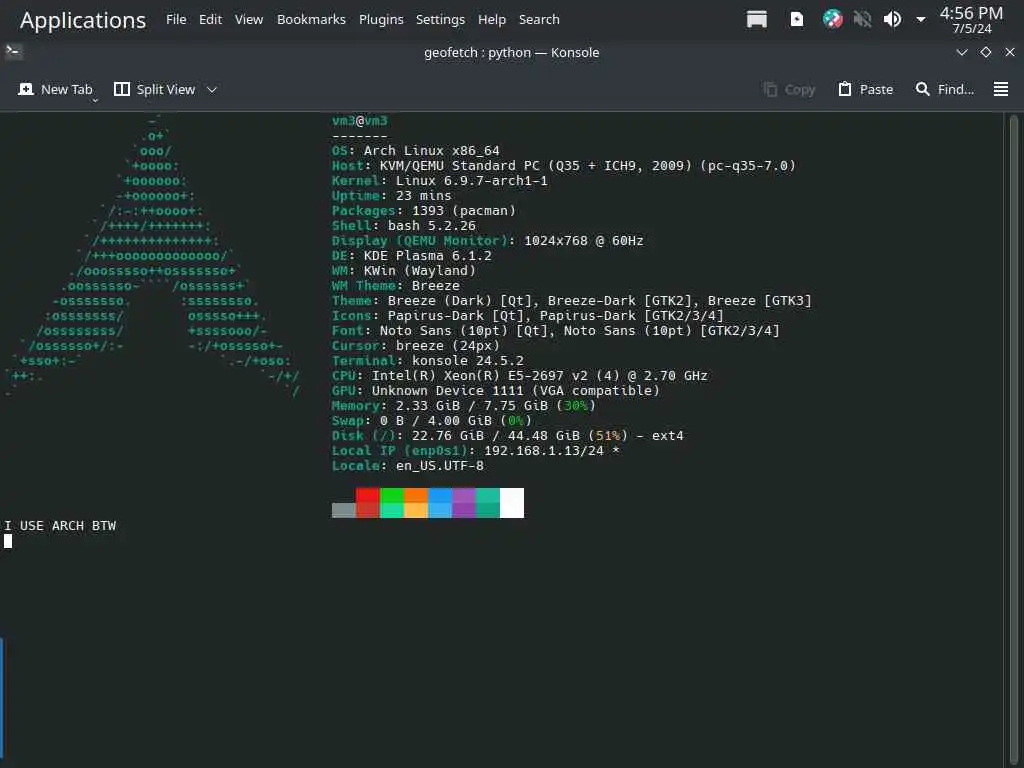This screenshot has width=1024, height=768.
Task: Click the terminal cursor block
Action: (x=8, y=541)
